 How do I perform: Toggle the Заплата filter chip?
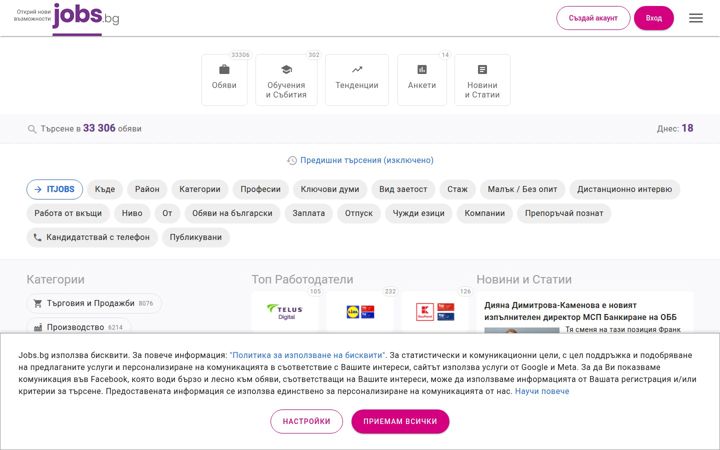click(309, 213)
